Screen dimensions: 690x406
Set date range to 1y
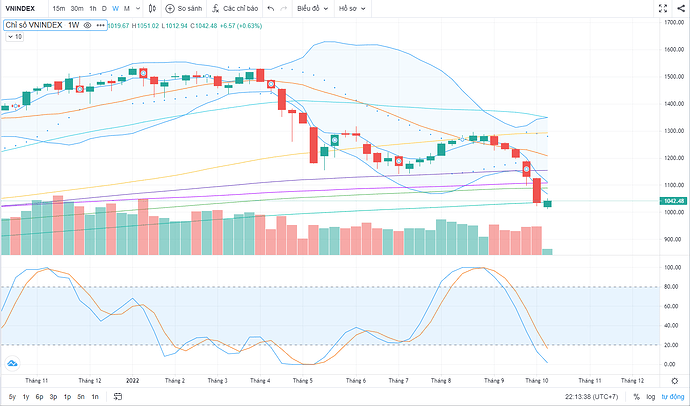tap(26, 397)
